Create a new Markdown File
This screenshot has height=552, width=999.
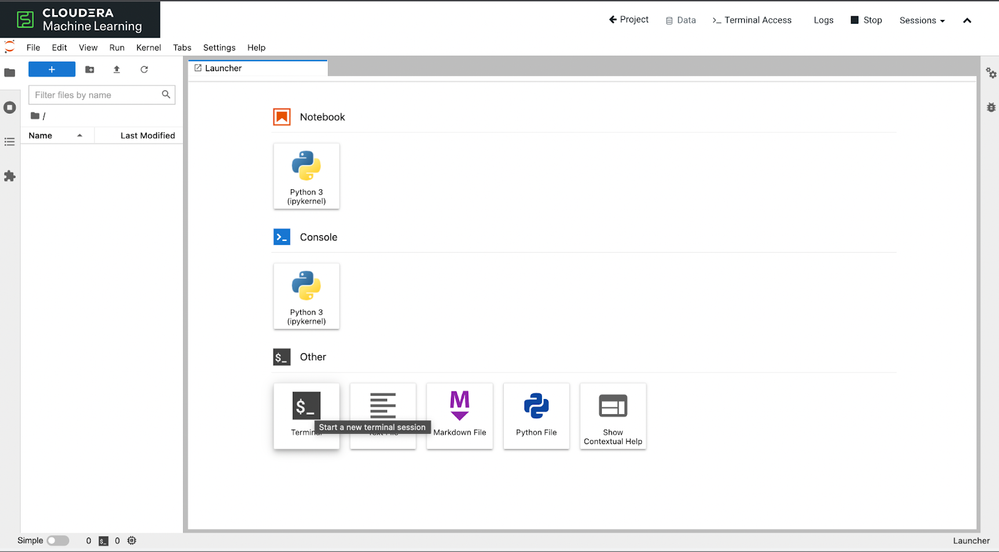(459, 416)
